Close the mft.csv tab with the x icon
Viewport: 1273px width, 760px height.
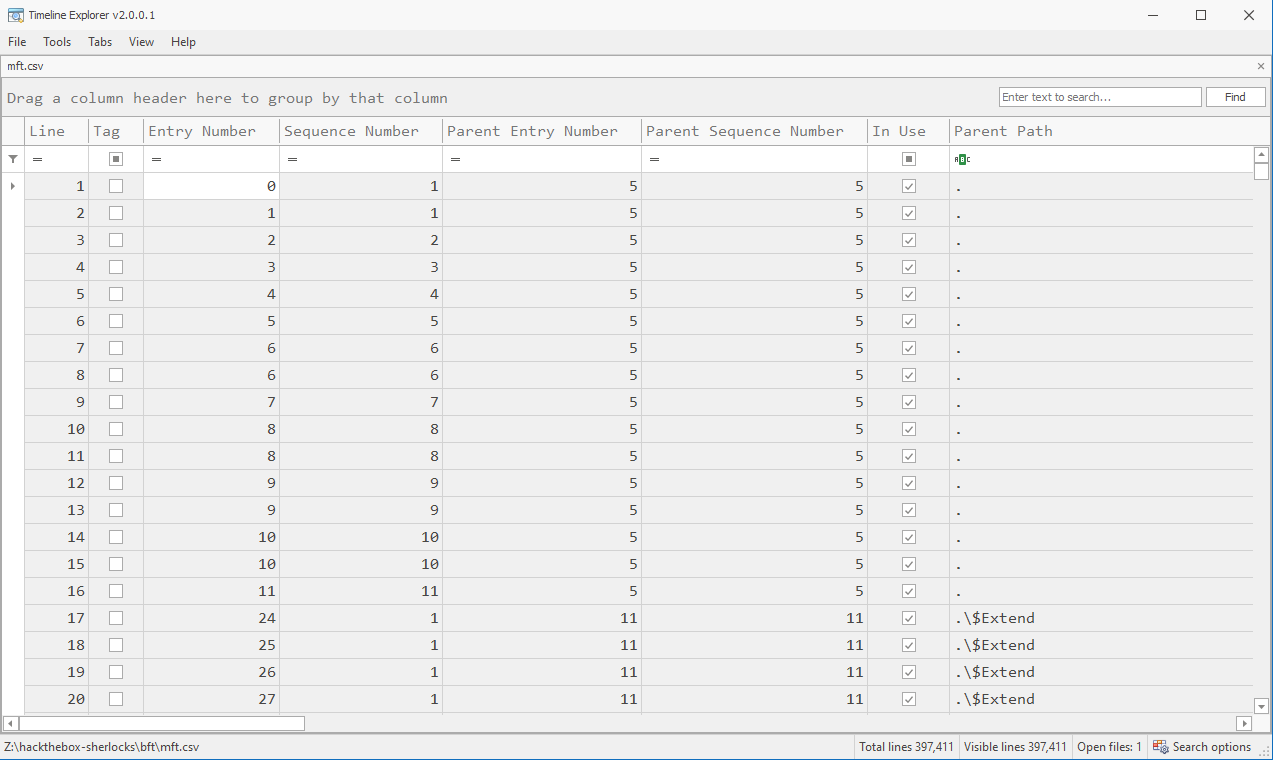click(1260, 66)
